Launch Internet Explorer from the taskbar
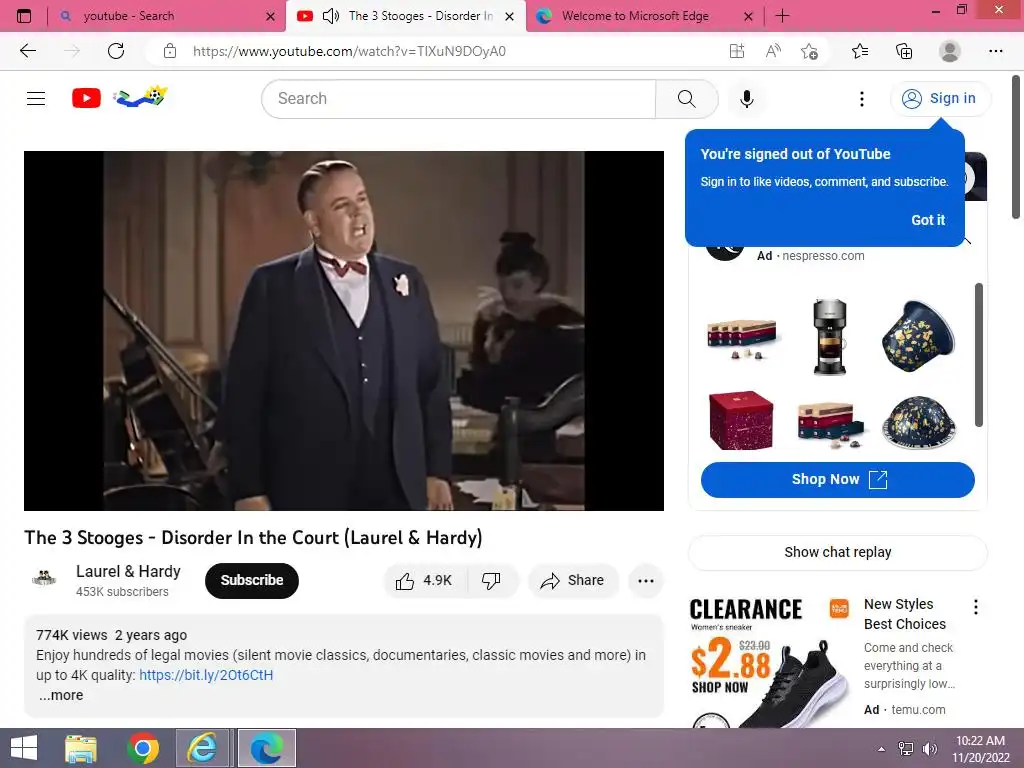 tap(202, 748)
